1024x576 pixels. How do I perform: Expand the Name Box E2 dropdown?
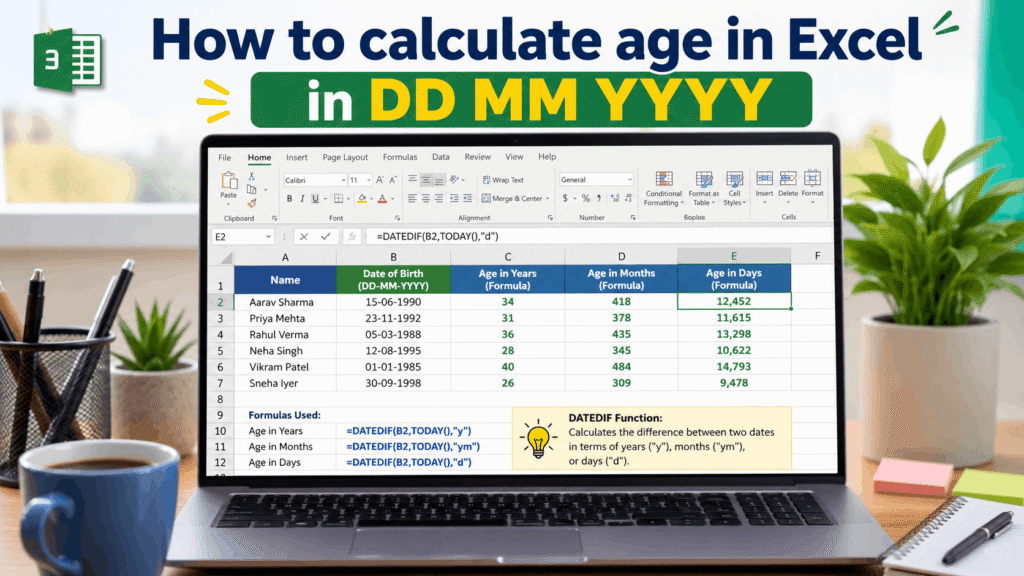pyautogui.click(x=268, y=237)
